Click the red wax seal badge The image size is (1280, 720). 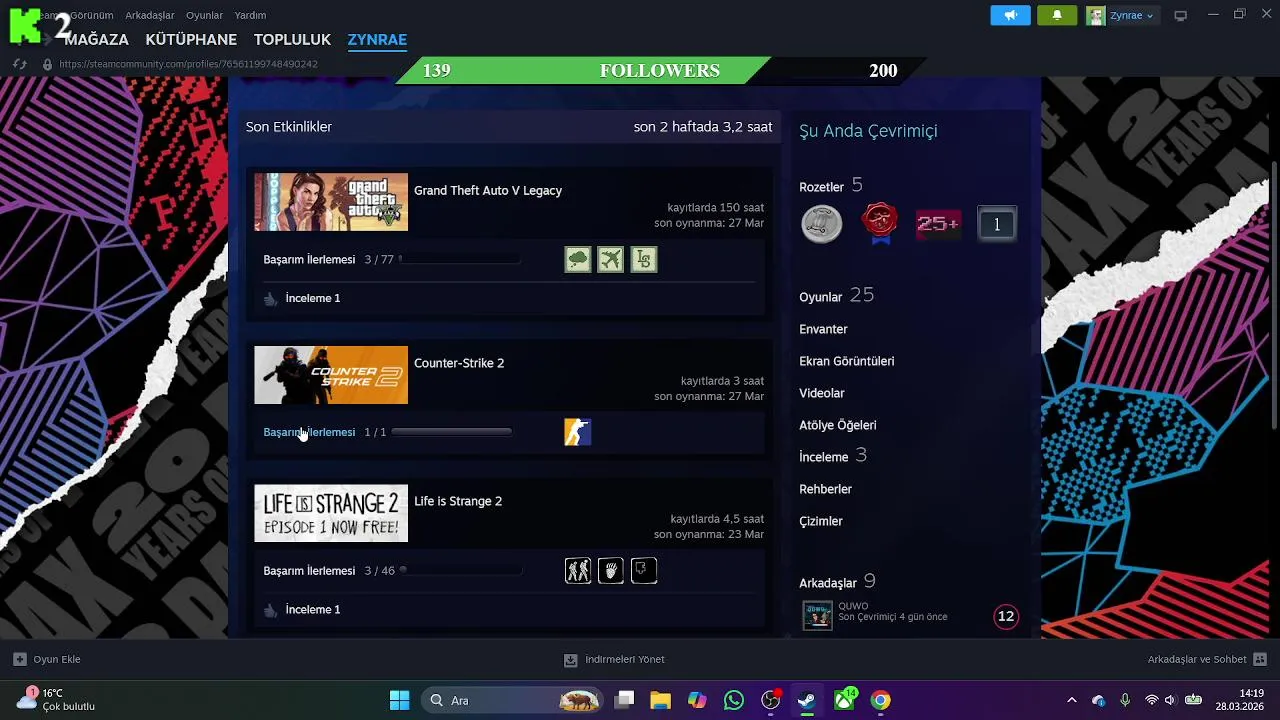click(x=880, y=224)
